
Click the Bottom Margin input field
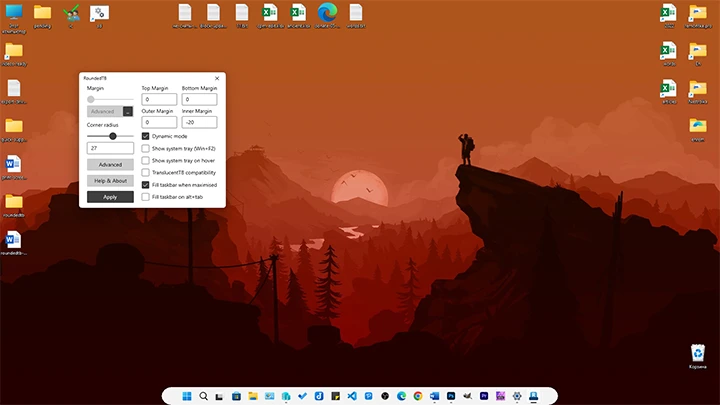pos(199,99)
